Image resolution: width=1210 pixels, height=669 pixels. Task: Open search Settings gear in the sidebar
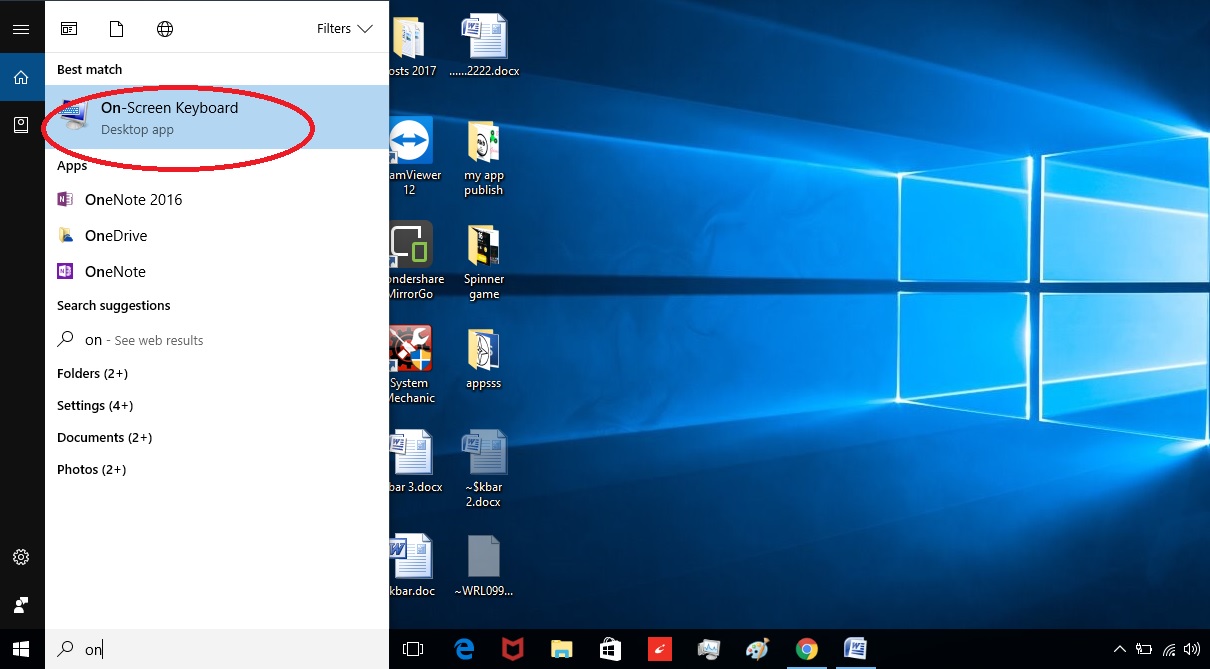point(21,557)
